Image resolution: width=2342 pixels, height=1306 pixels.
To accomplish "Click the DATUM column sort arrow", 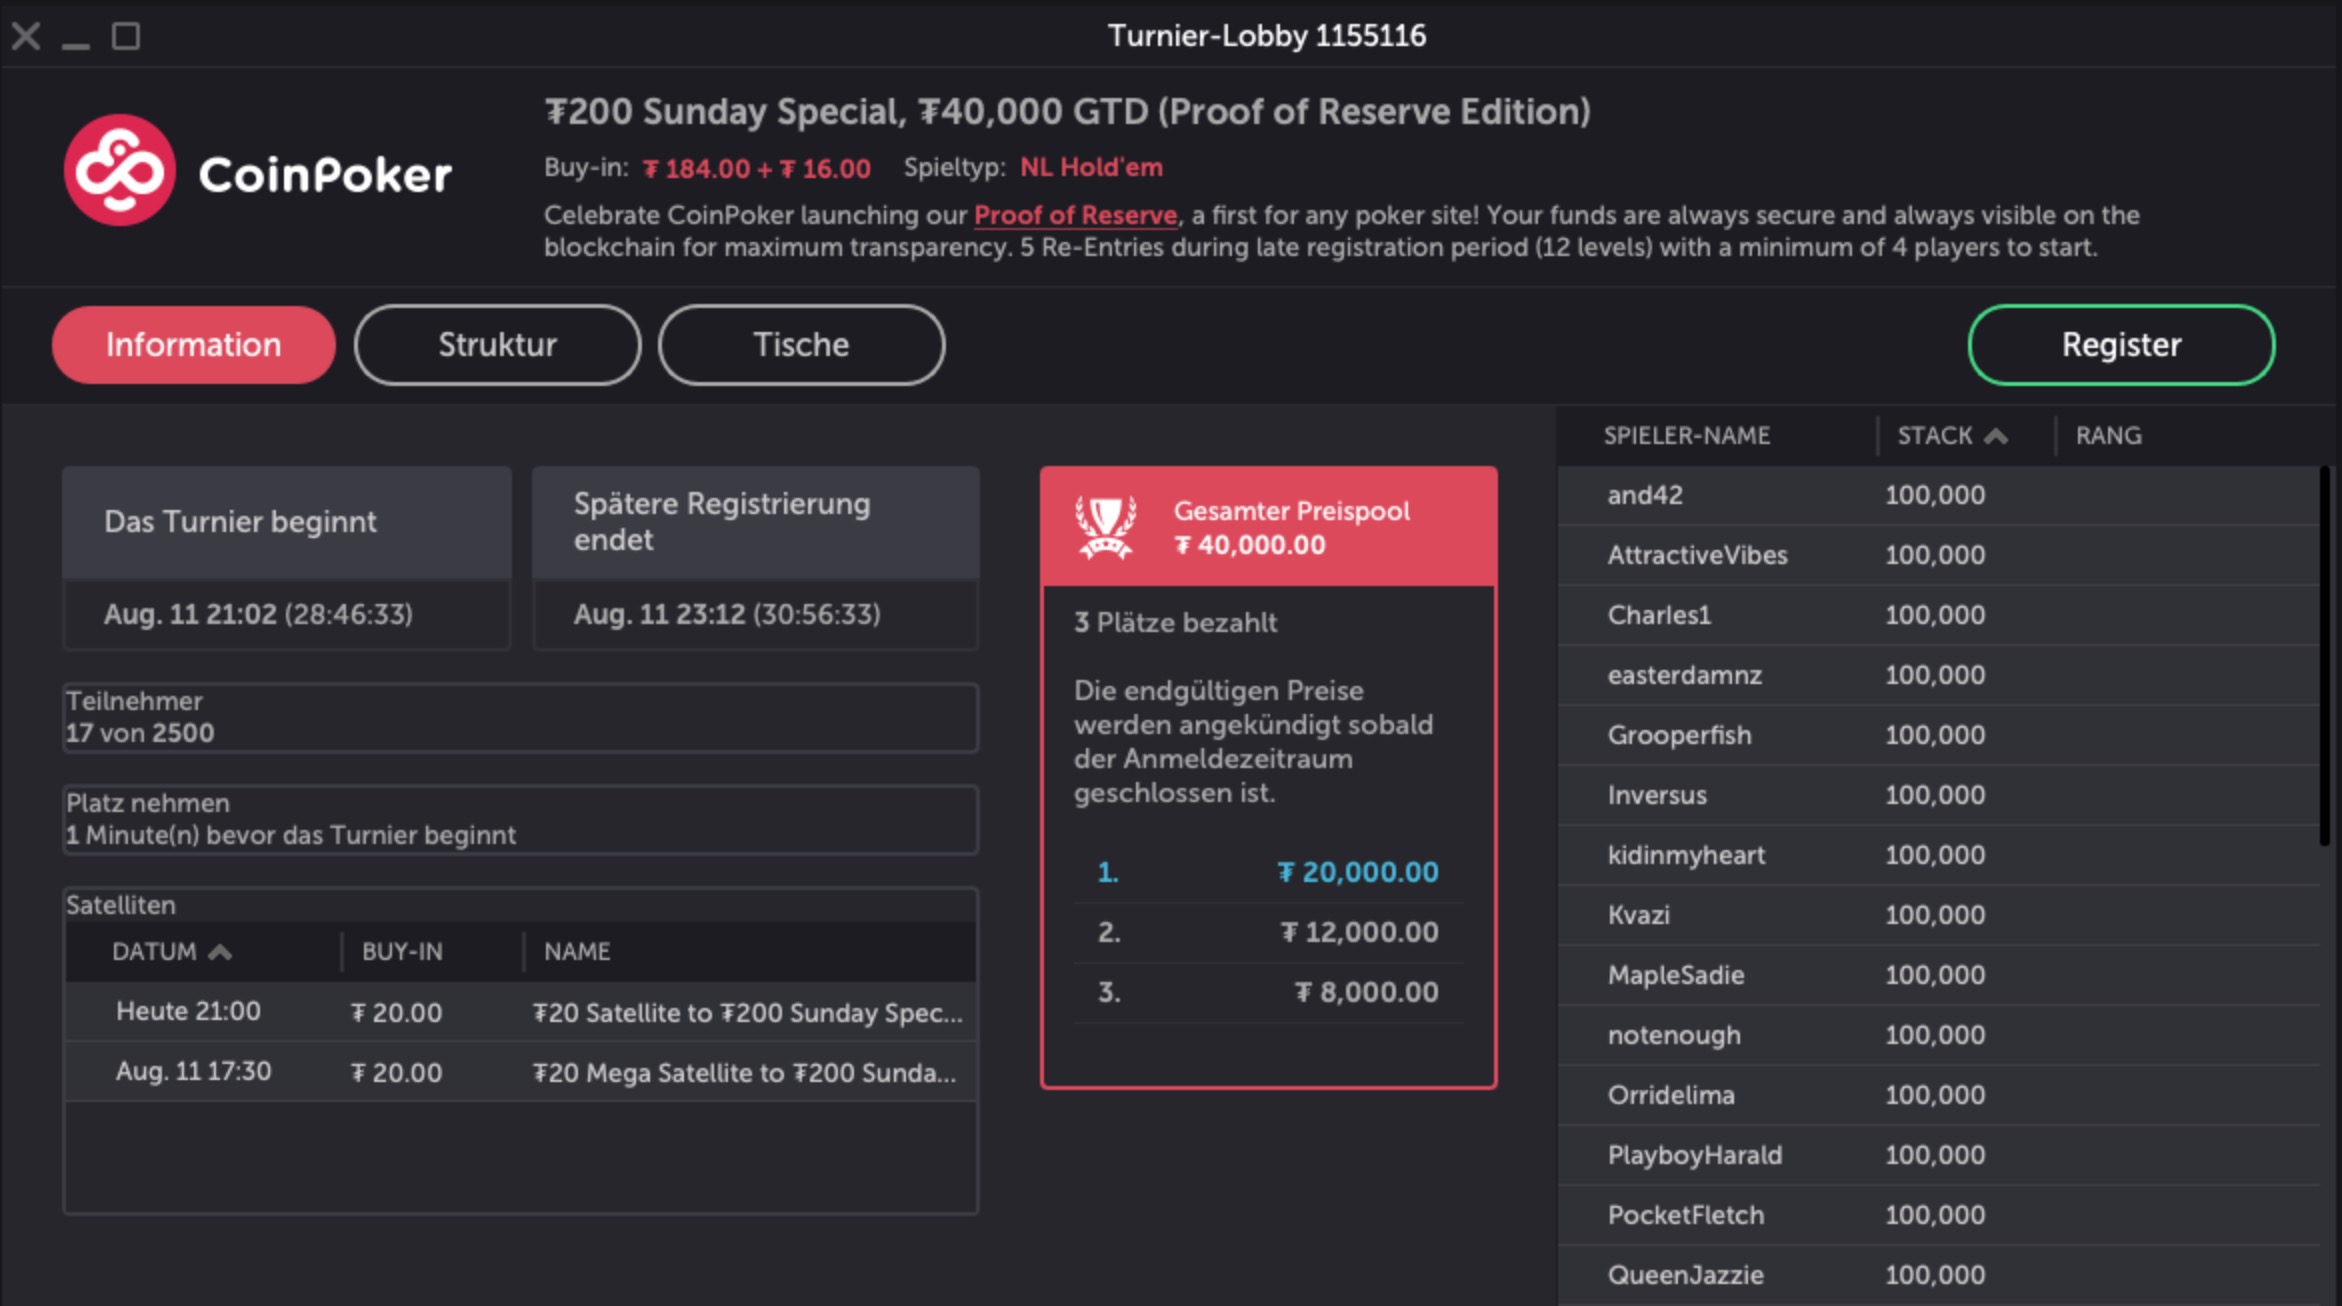I will (220, 952).
